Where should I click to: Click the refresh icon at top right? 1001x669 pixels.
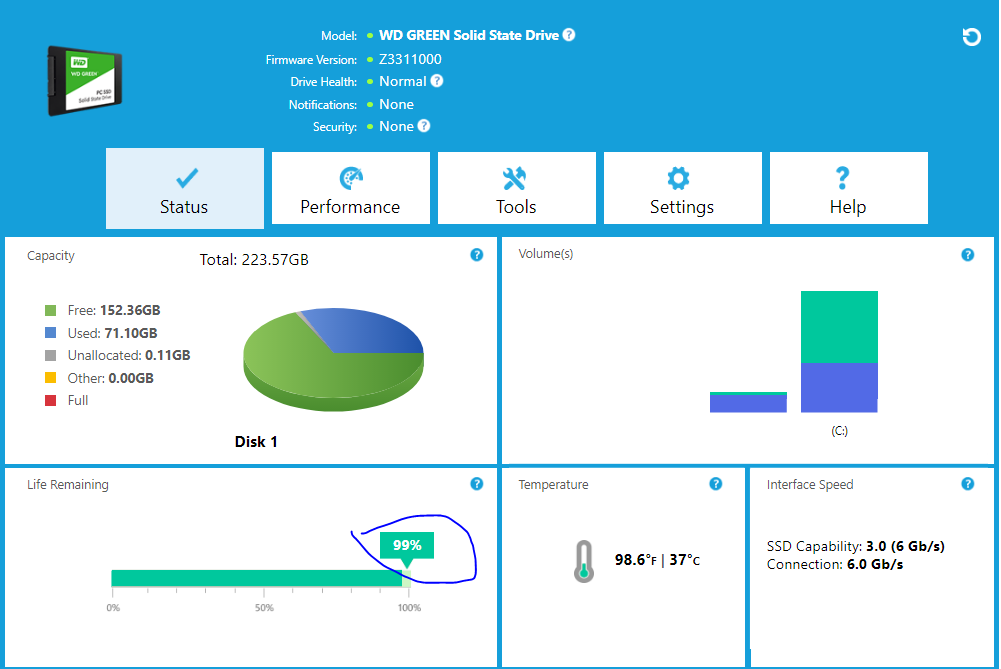tap(971, 36)
